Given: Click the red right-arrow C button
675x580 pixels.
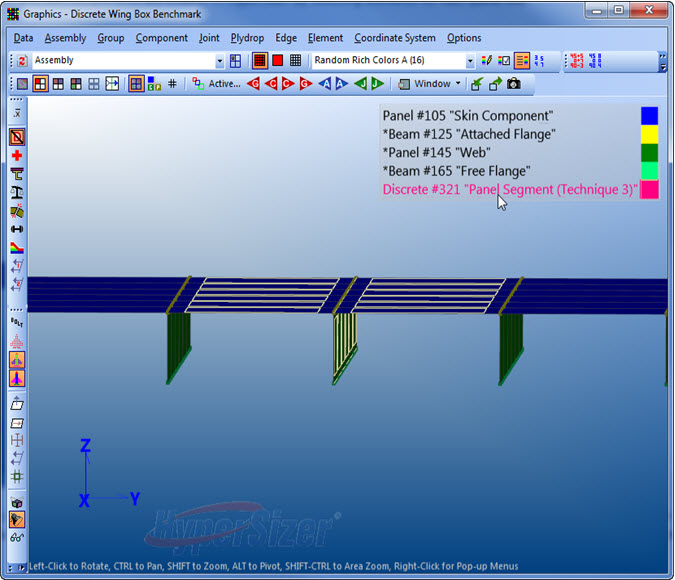Looking at the screenshot, I should coord(288,84).
